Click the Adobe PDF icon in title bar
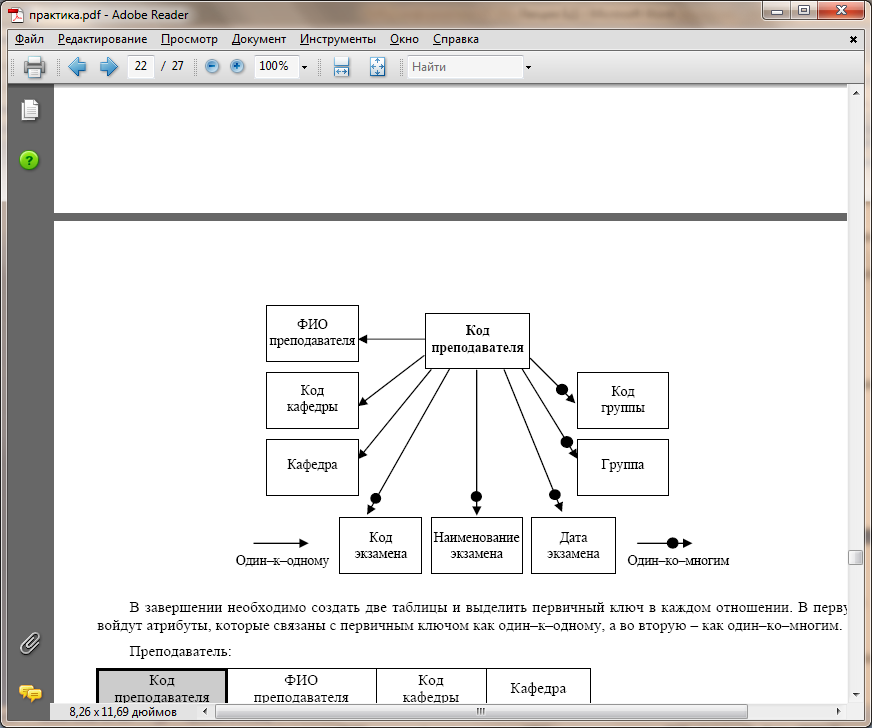872x728 pixels. pyautogui.click(x=17, y=14)
